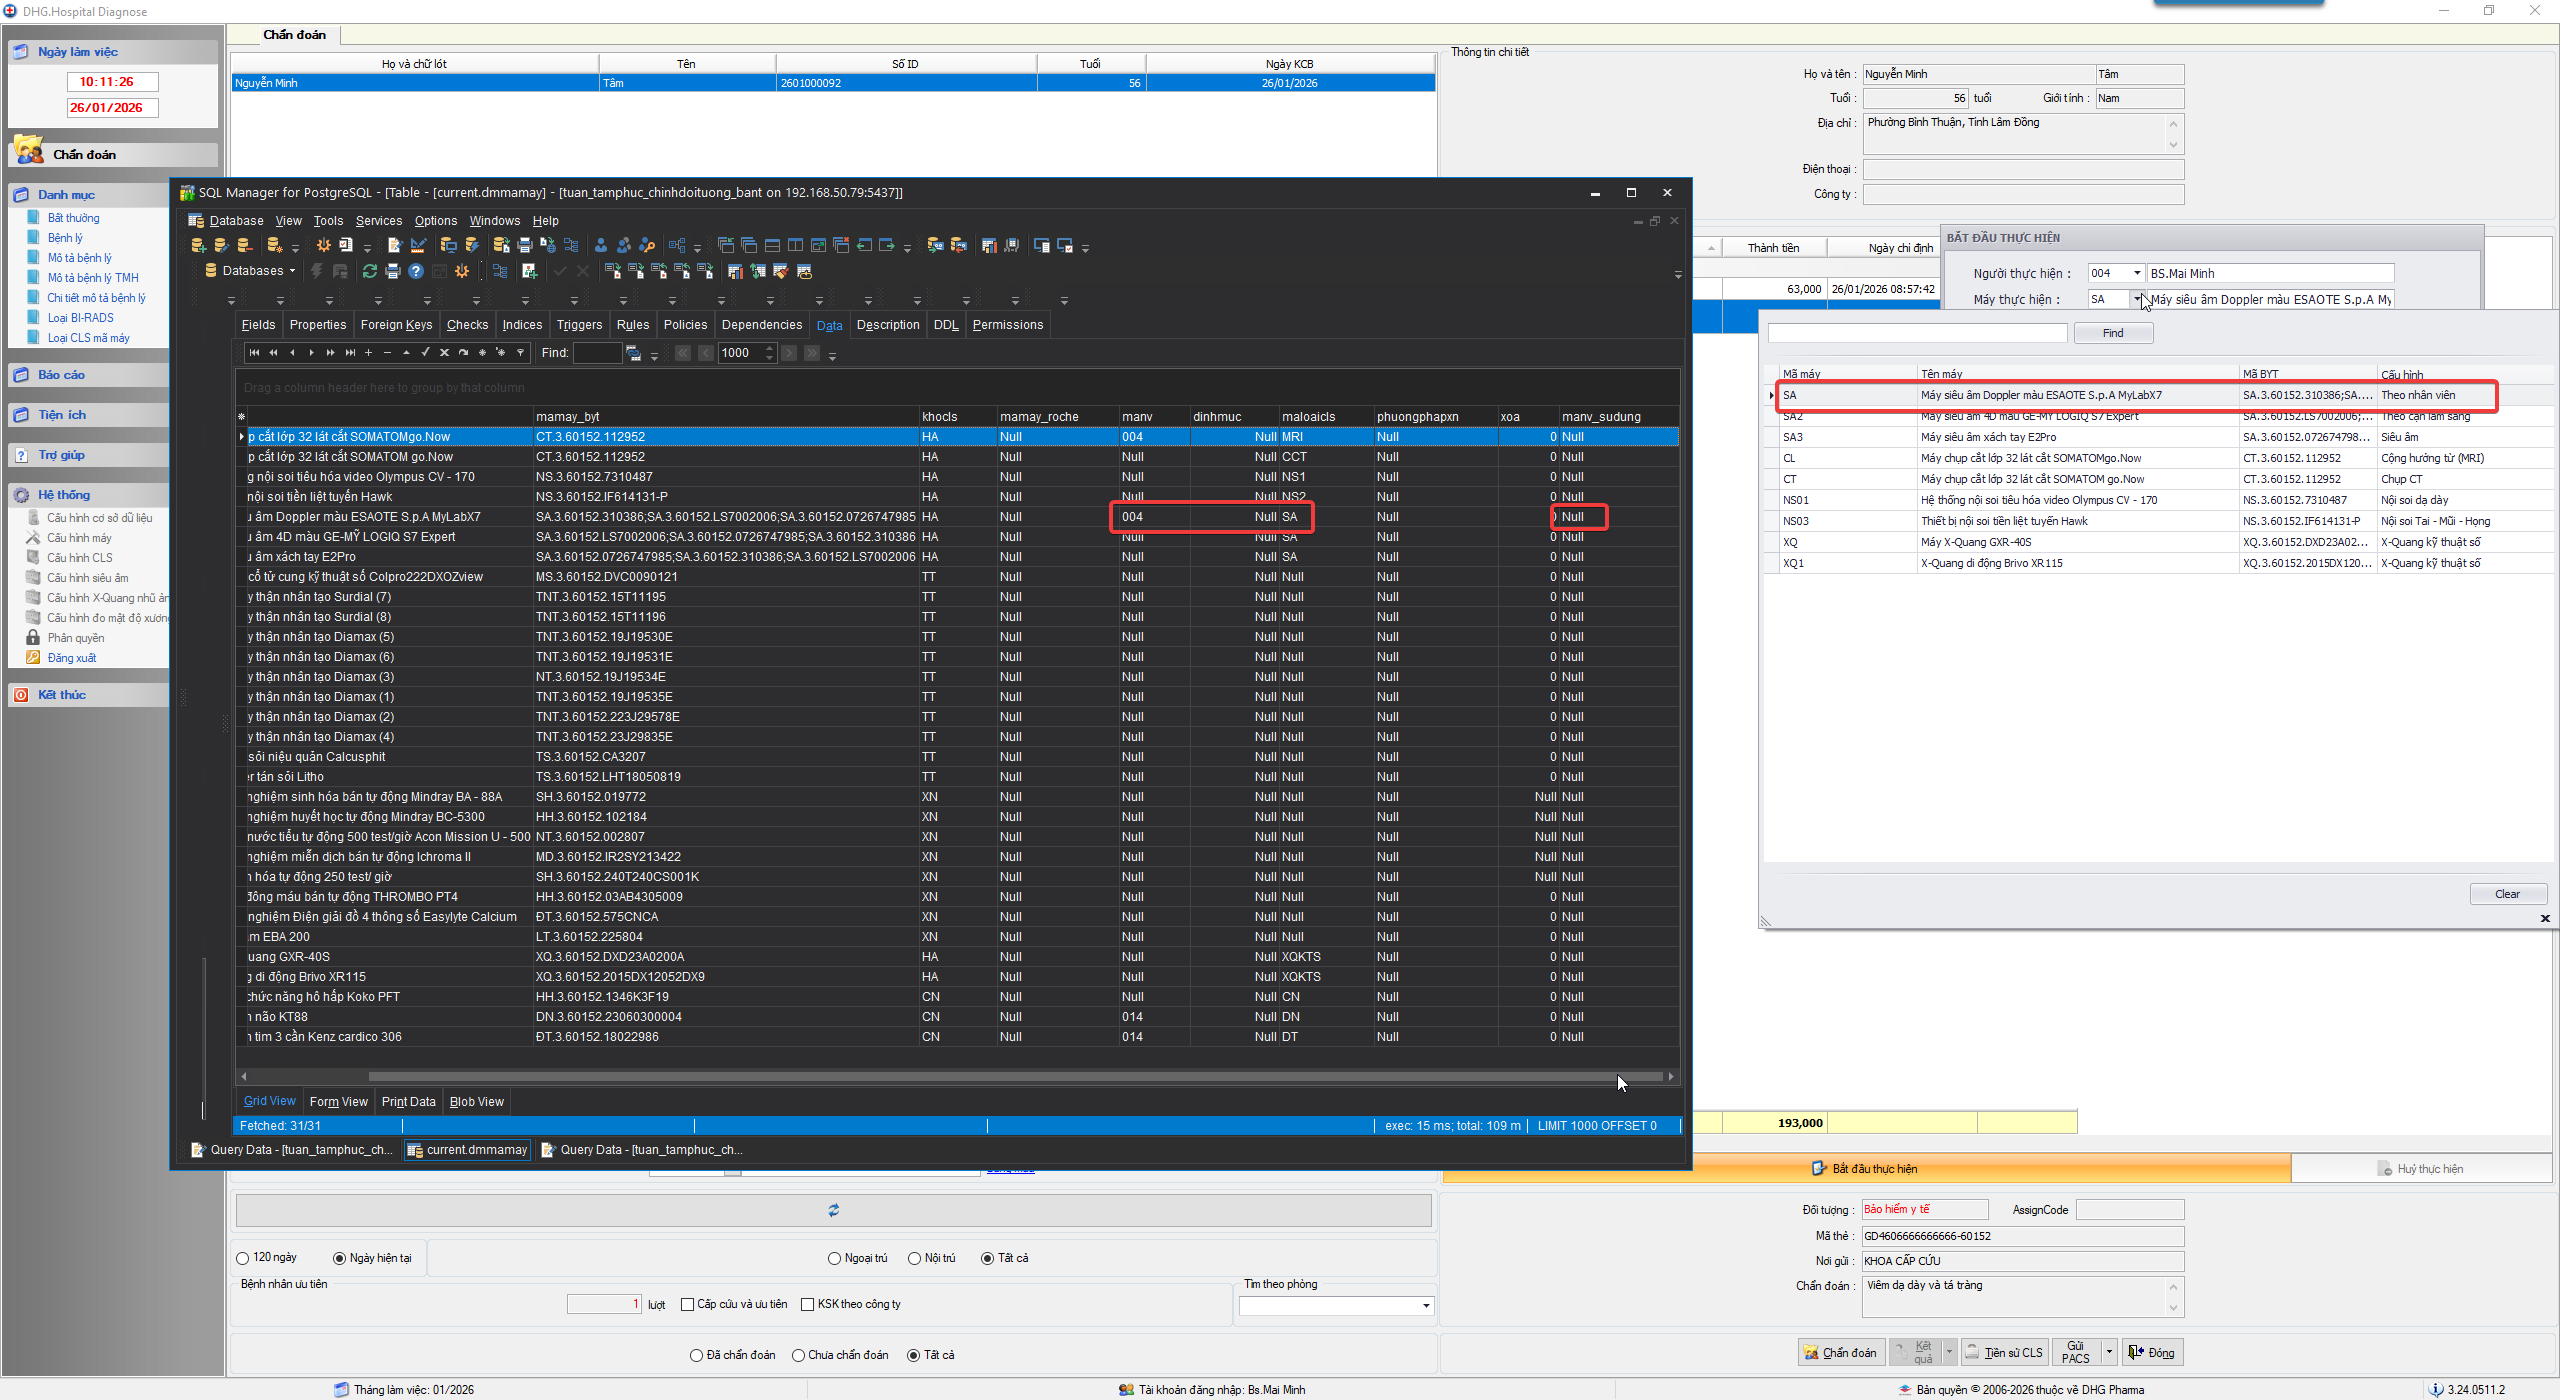Go to first record in data navigator
Image resolution: width=2560 pixels, height=1400 pixels.
tap(254, 353)
